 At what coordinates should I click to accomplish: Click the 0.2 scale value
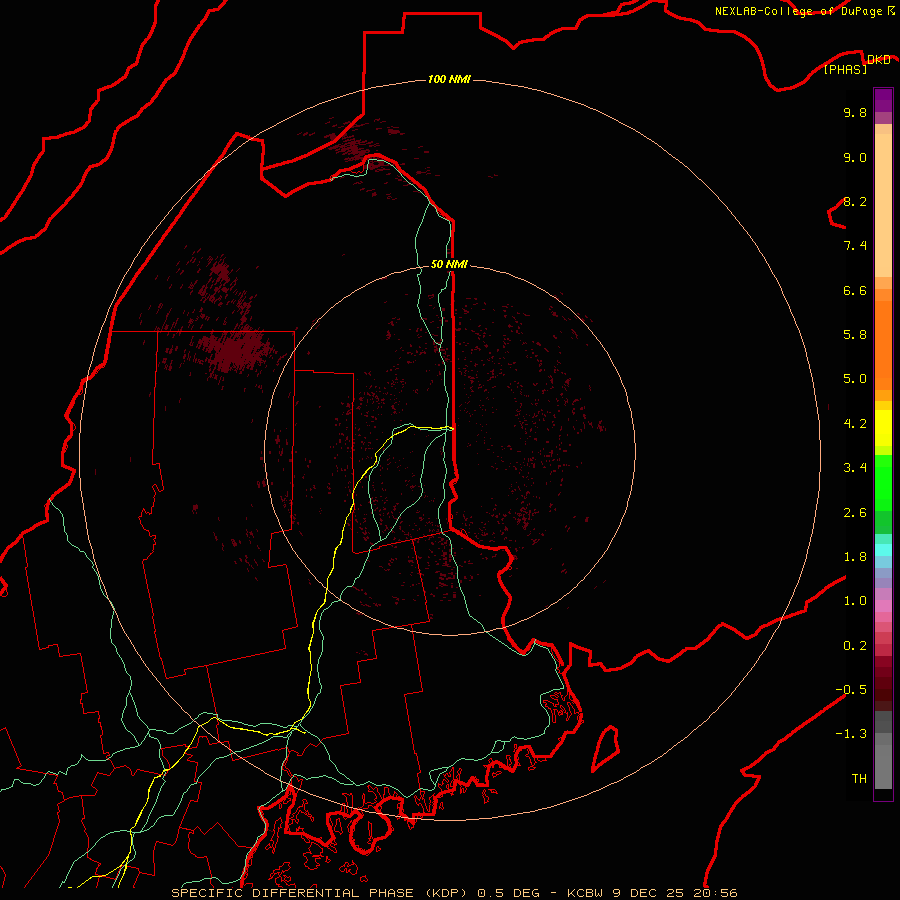point(855,646)
